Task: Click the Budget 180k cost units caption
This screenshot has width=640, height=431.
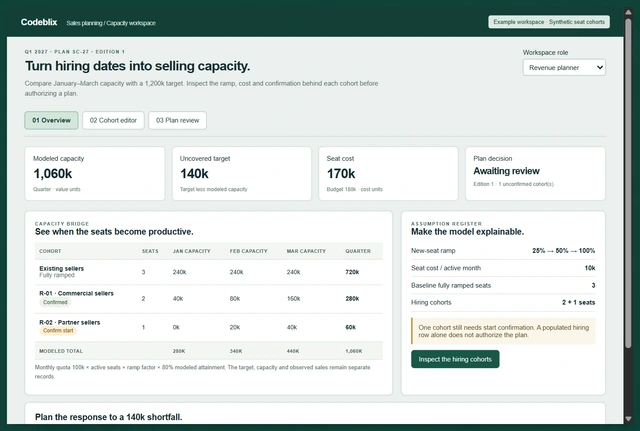Action: pos(355,189)
